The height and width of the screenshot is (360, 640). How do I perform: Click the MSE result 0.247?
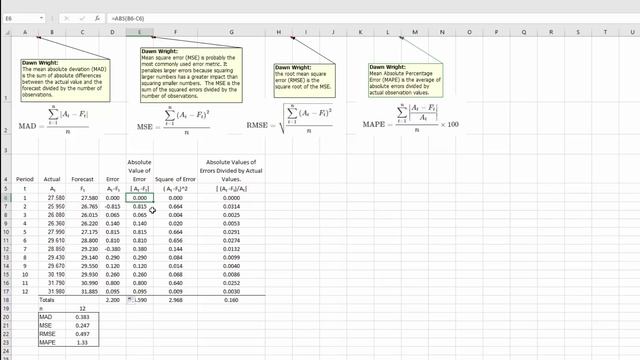tap(82, 326)
